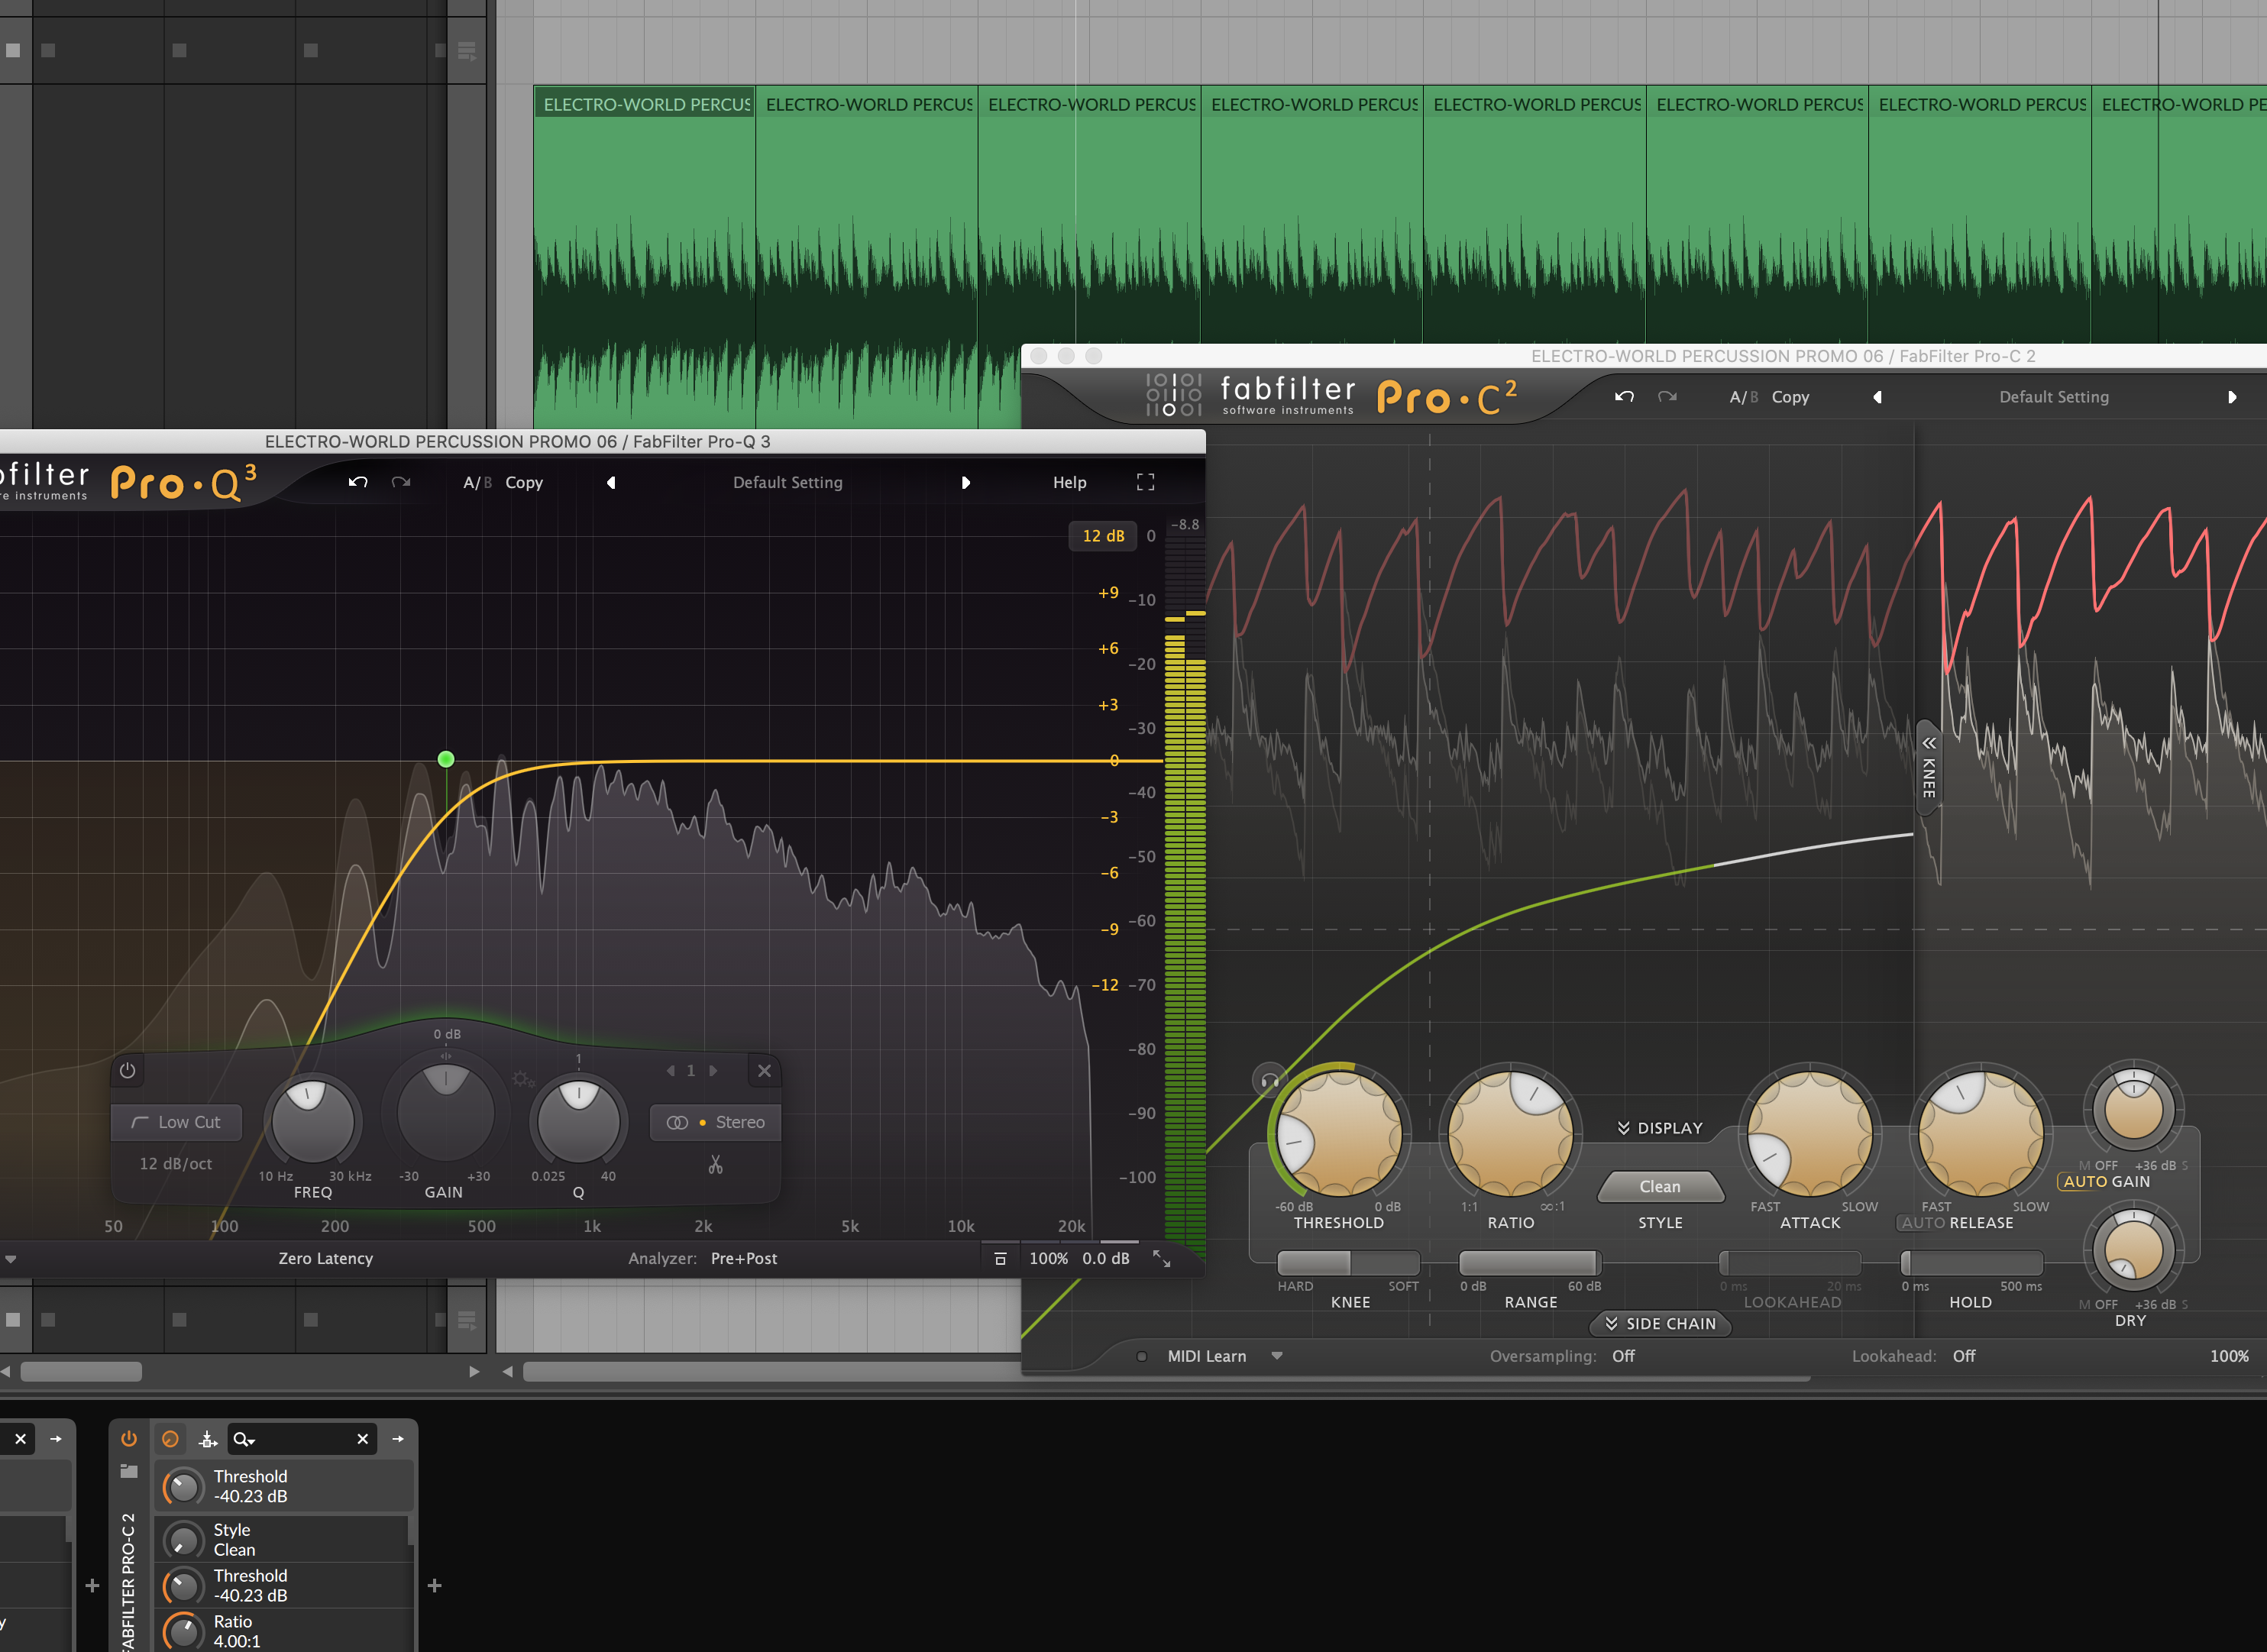Open the Pro-Q 3 Help menu

tap(1069, 482)
